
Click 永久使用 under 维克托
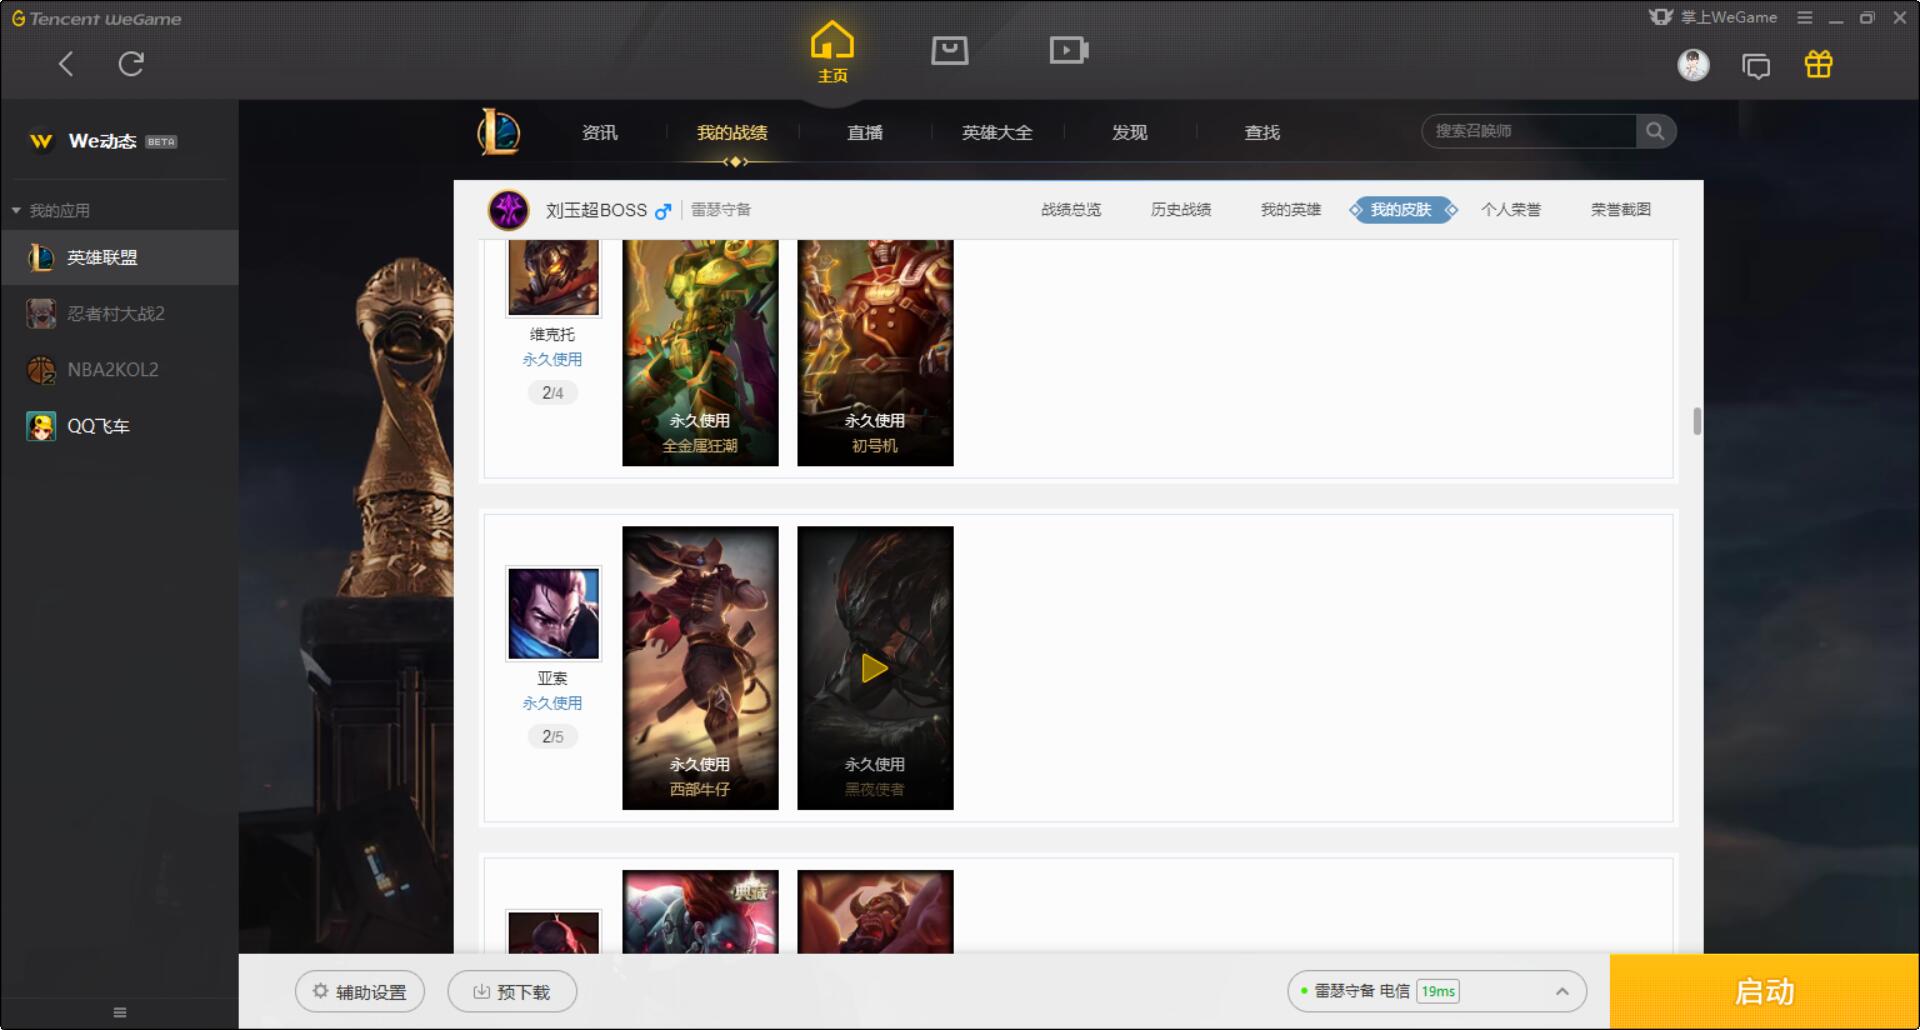click(552, 359)
